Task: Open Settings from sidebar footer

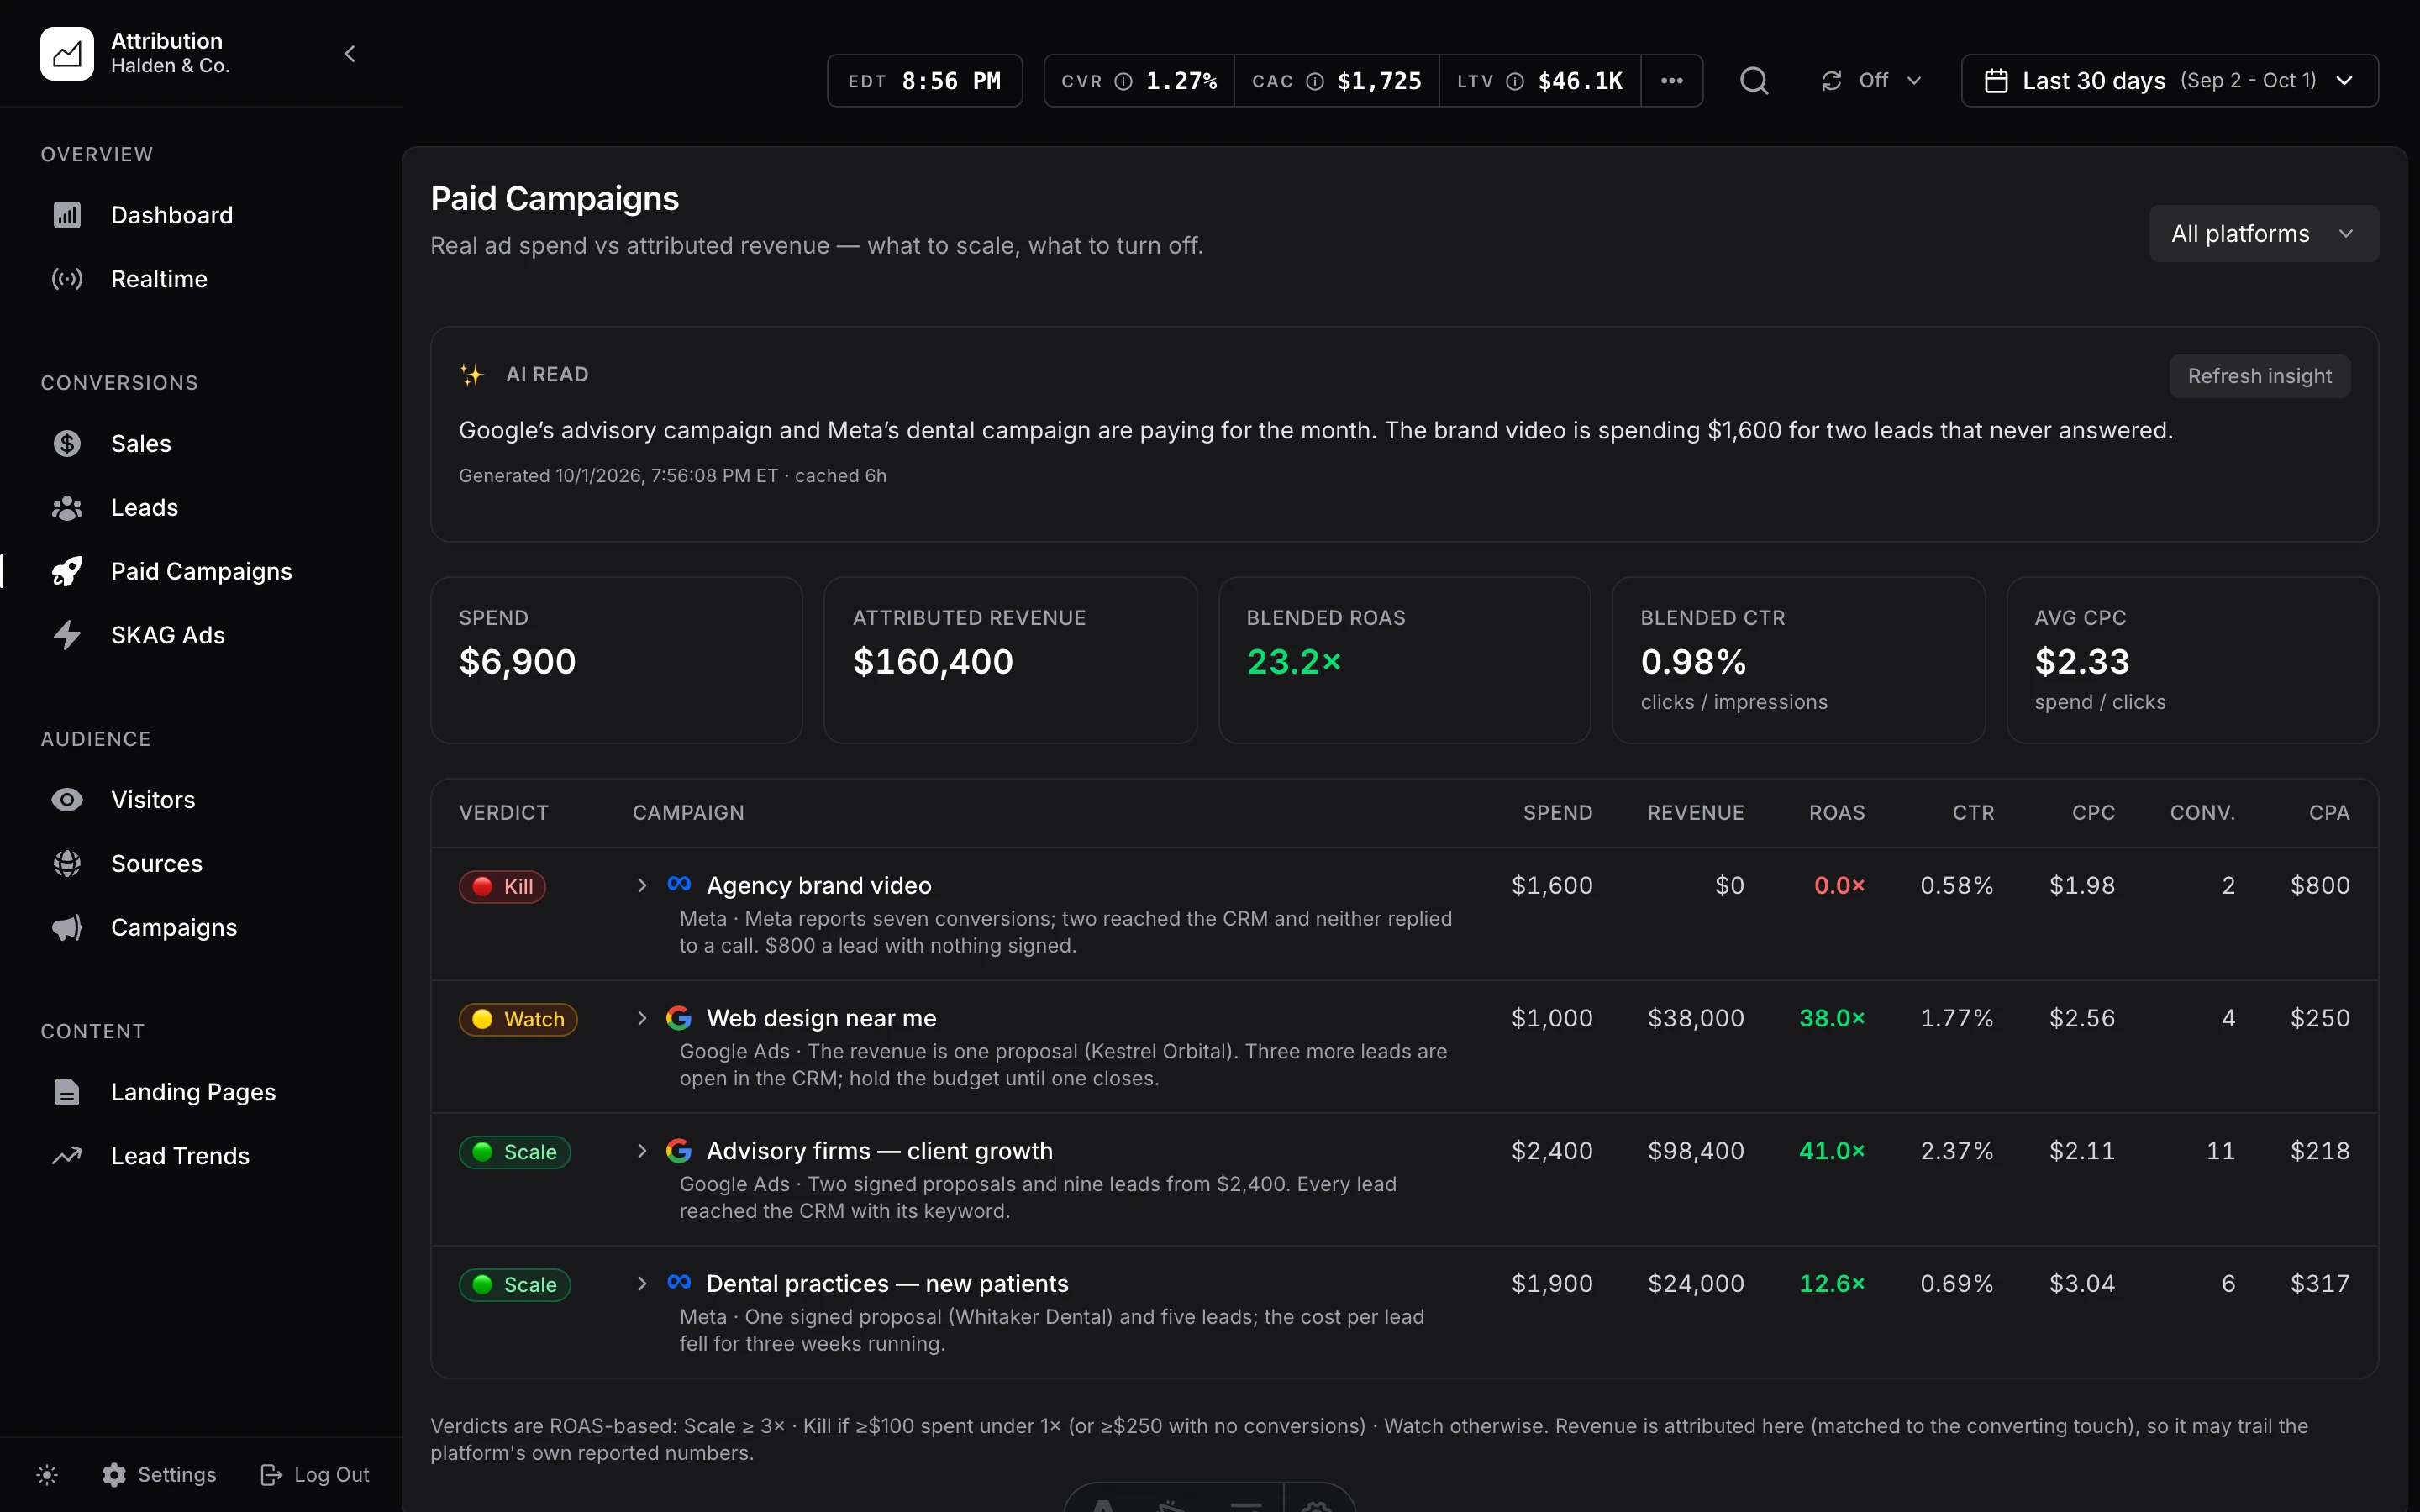Action: (x=159, y=1474)
